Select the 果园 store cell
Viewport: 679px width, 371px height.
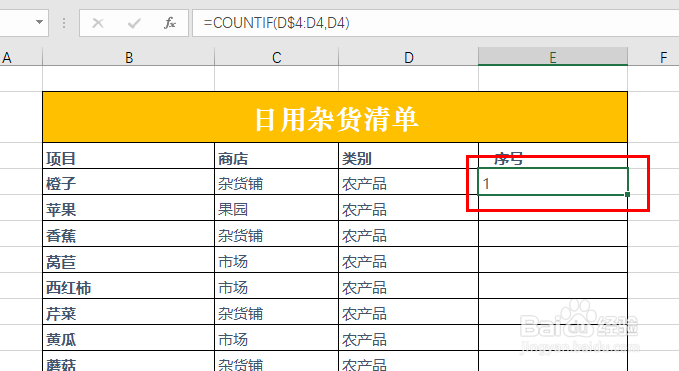pos(277,208)
